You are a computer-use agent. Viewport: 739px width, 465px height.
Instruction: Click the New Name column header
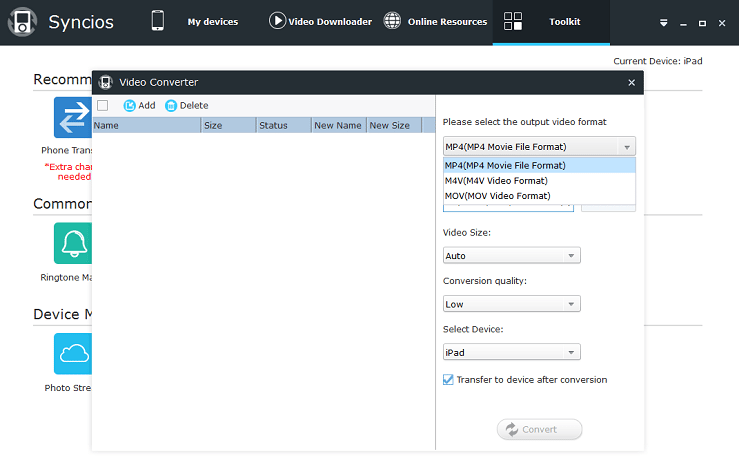point(339,125)
